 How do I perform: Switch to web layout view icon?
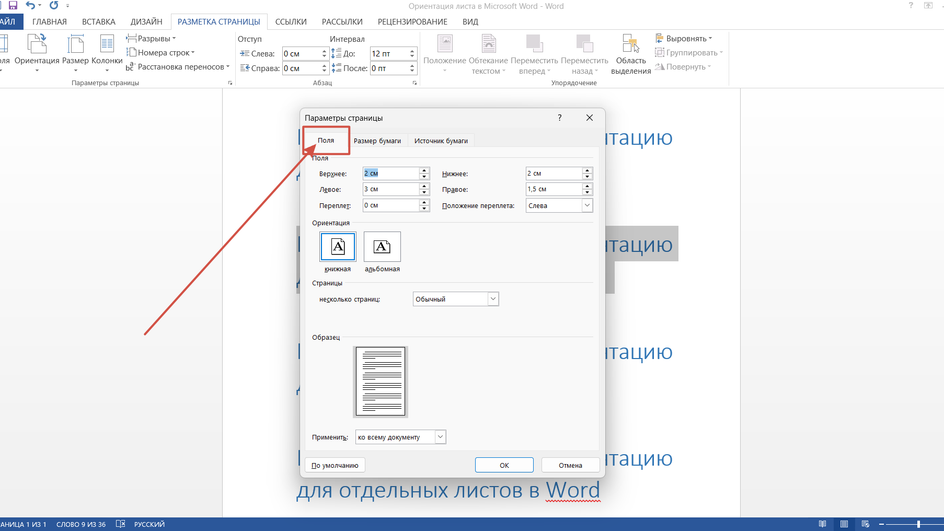point(865,524)
